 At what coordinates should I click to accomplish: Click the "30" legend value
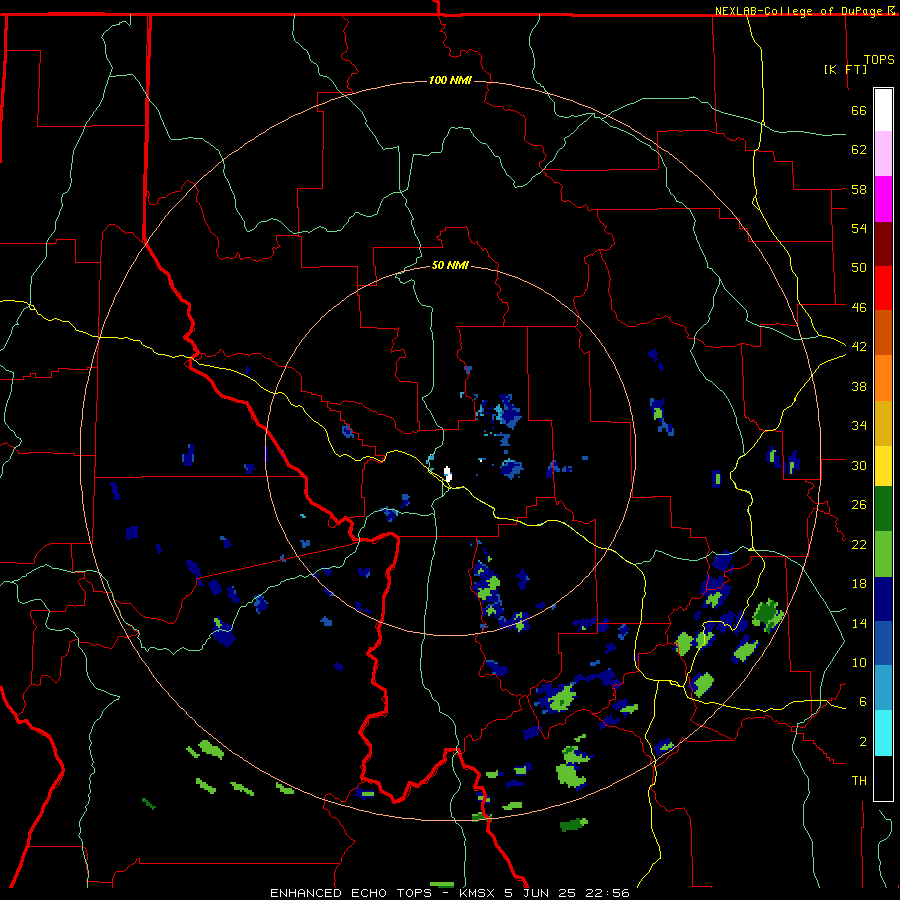coord(859,465)
